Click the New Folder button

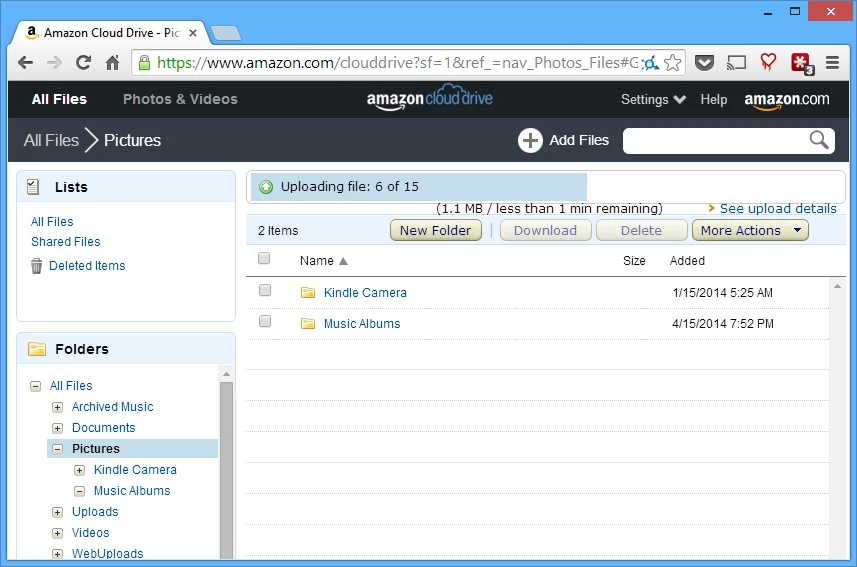tap(436, 230)
